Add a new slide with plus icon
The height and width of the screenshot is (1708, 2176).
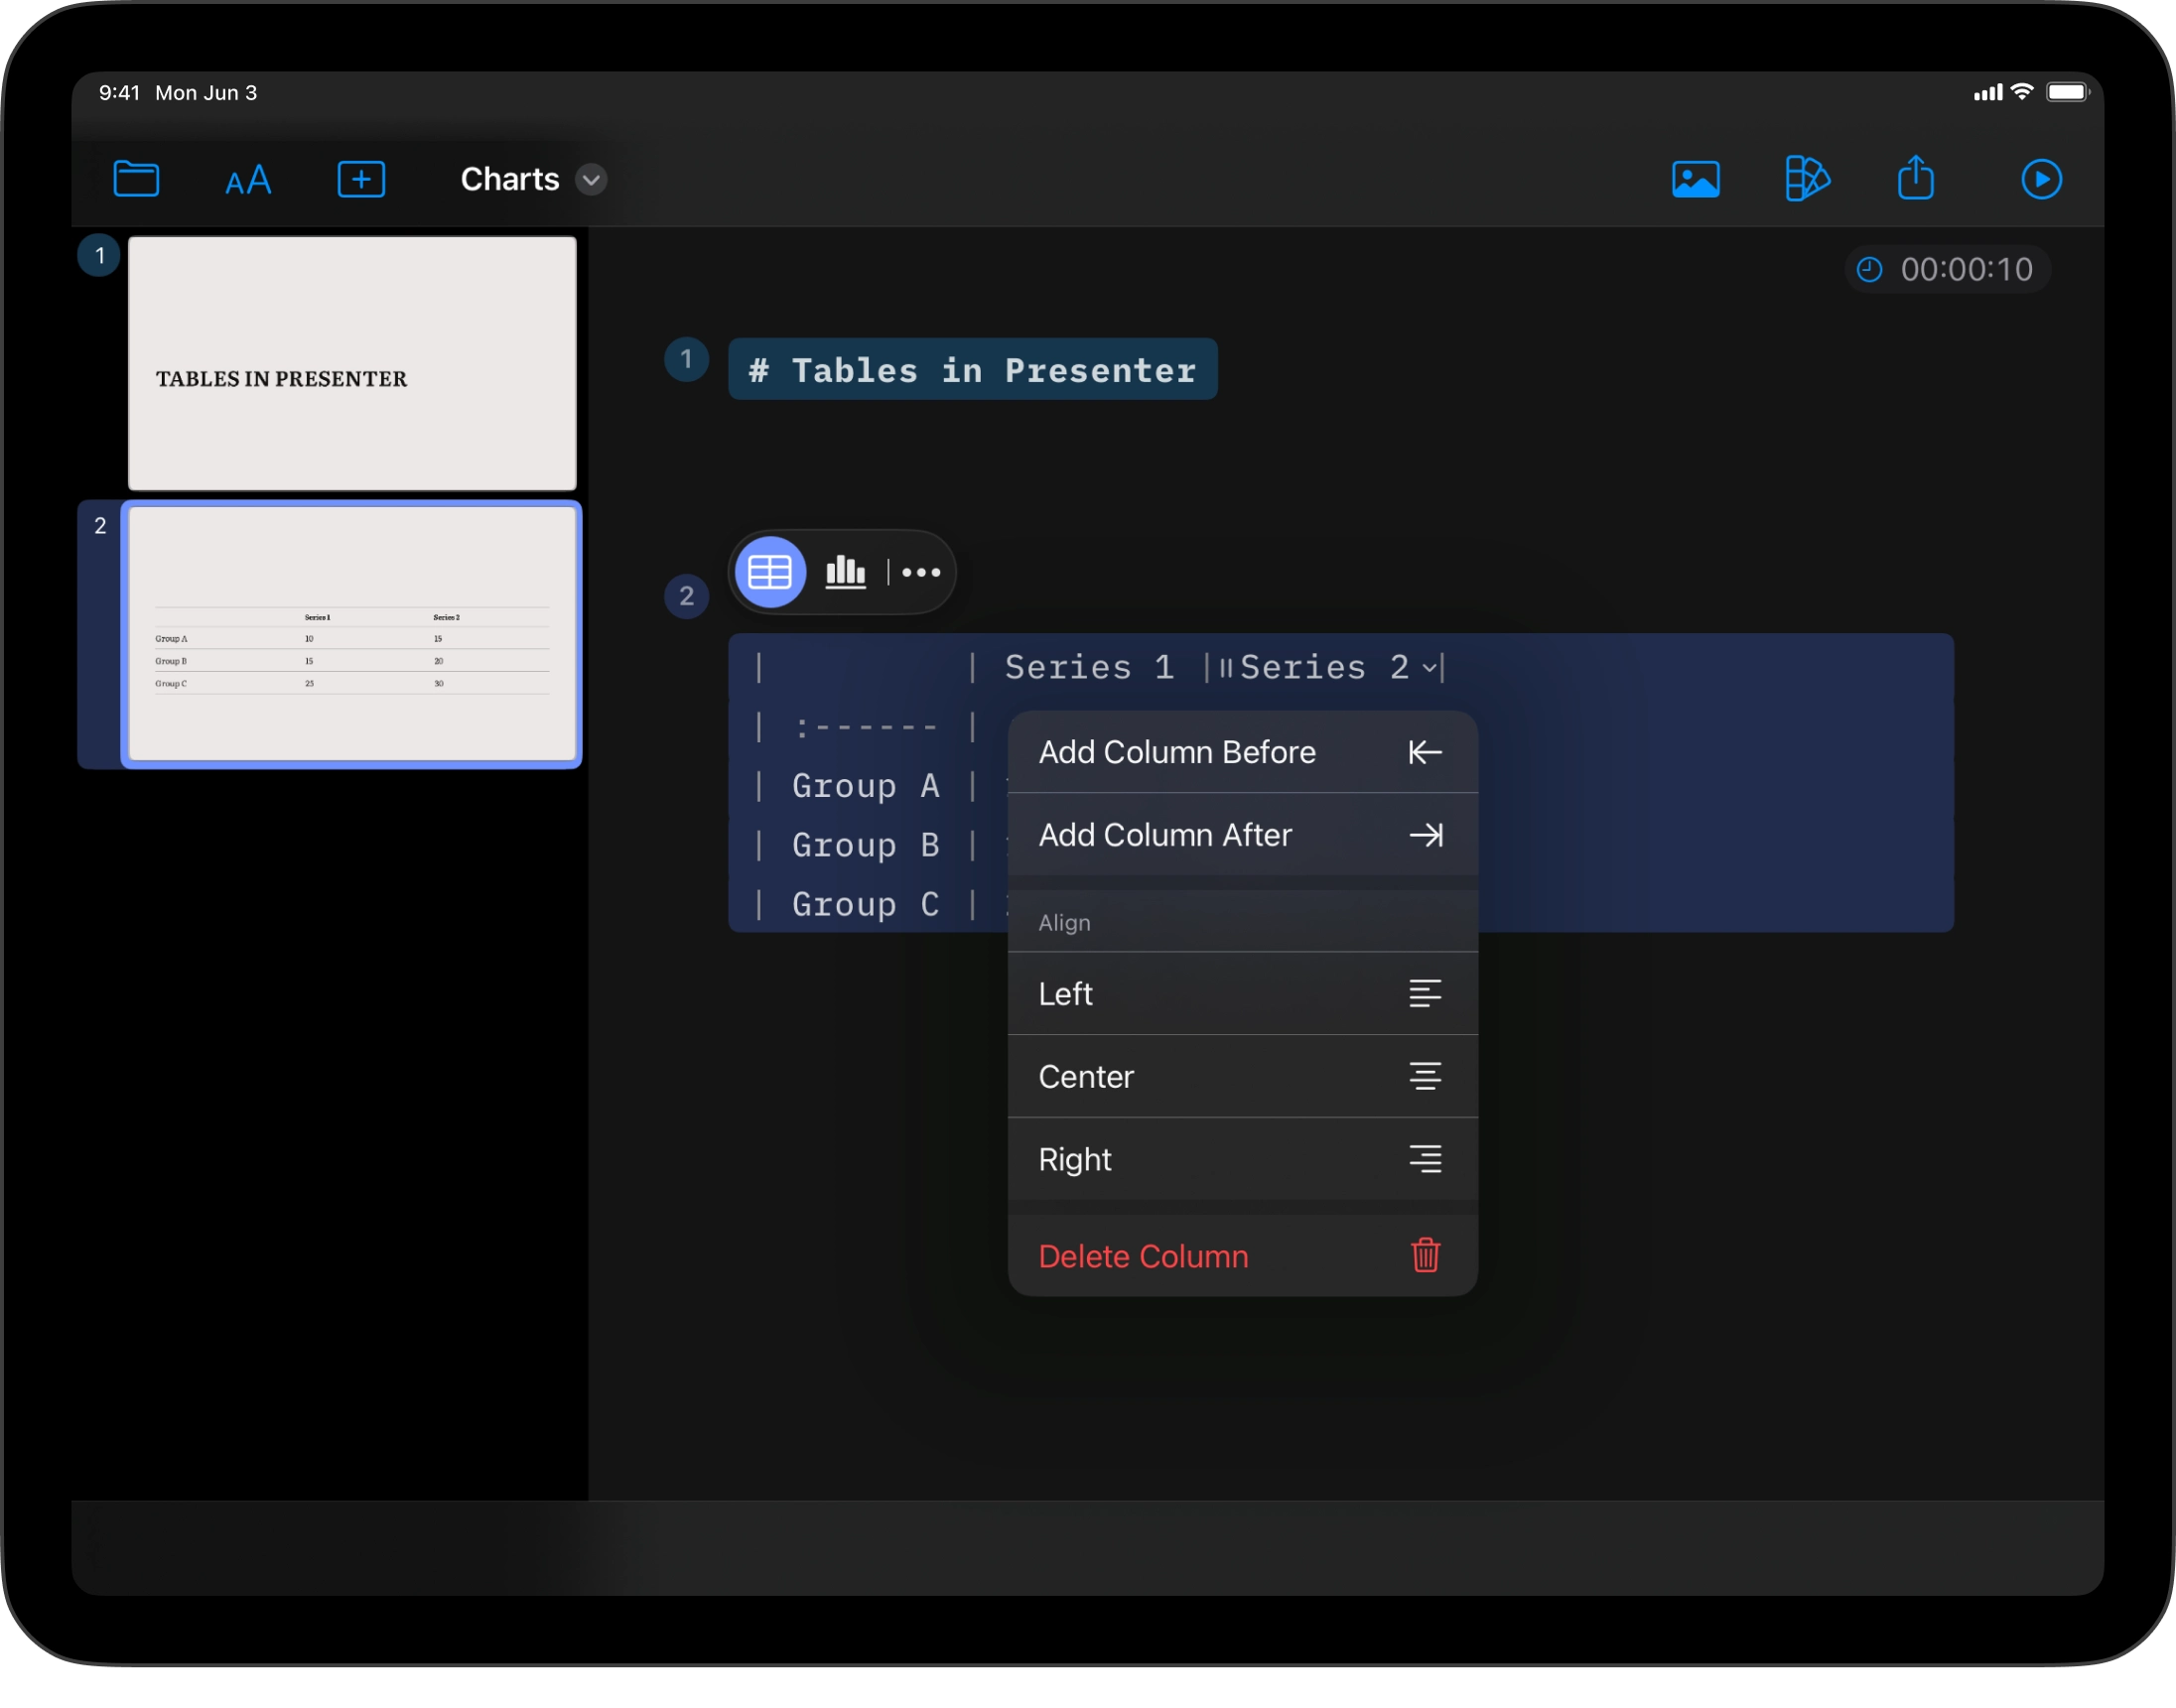361,180
